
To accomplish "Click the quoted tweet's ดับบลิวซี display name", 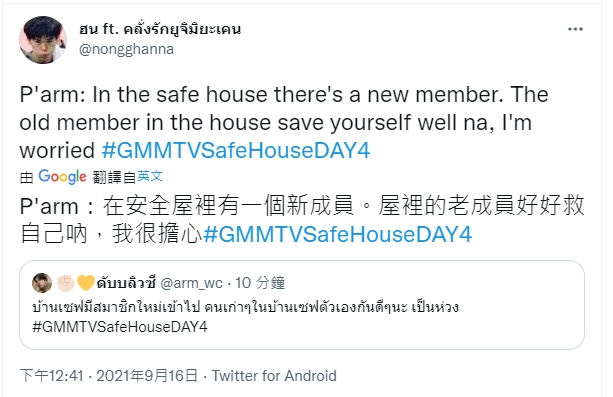I will [x=126, y=283].
